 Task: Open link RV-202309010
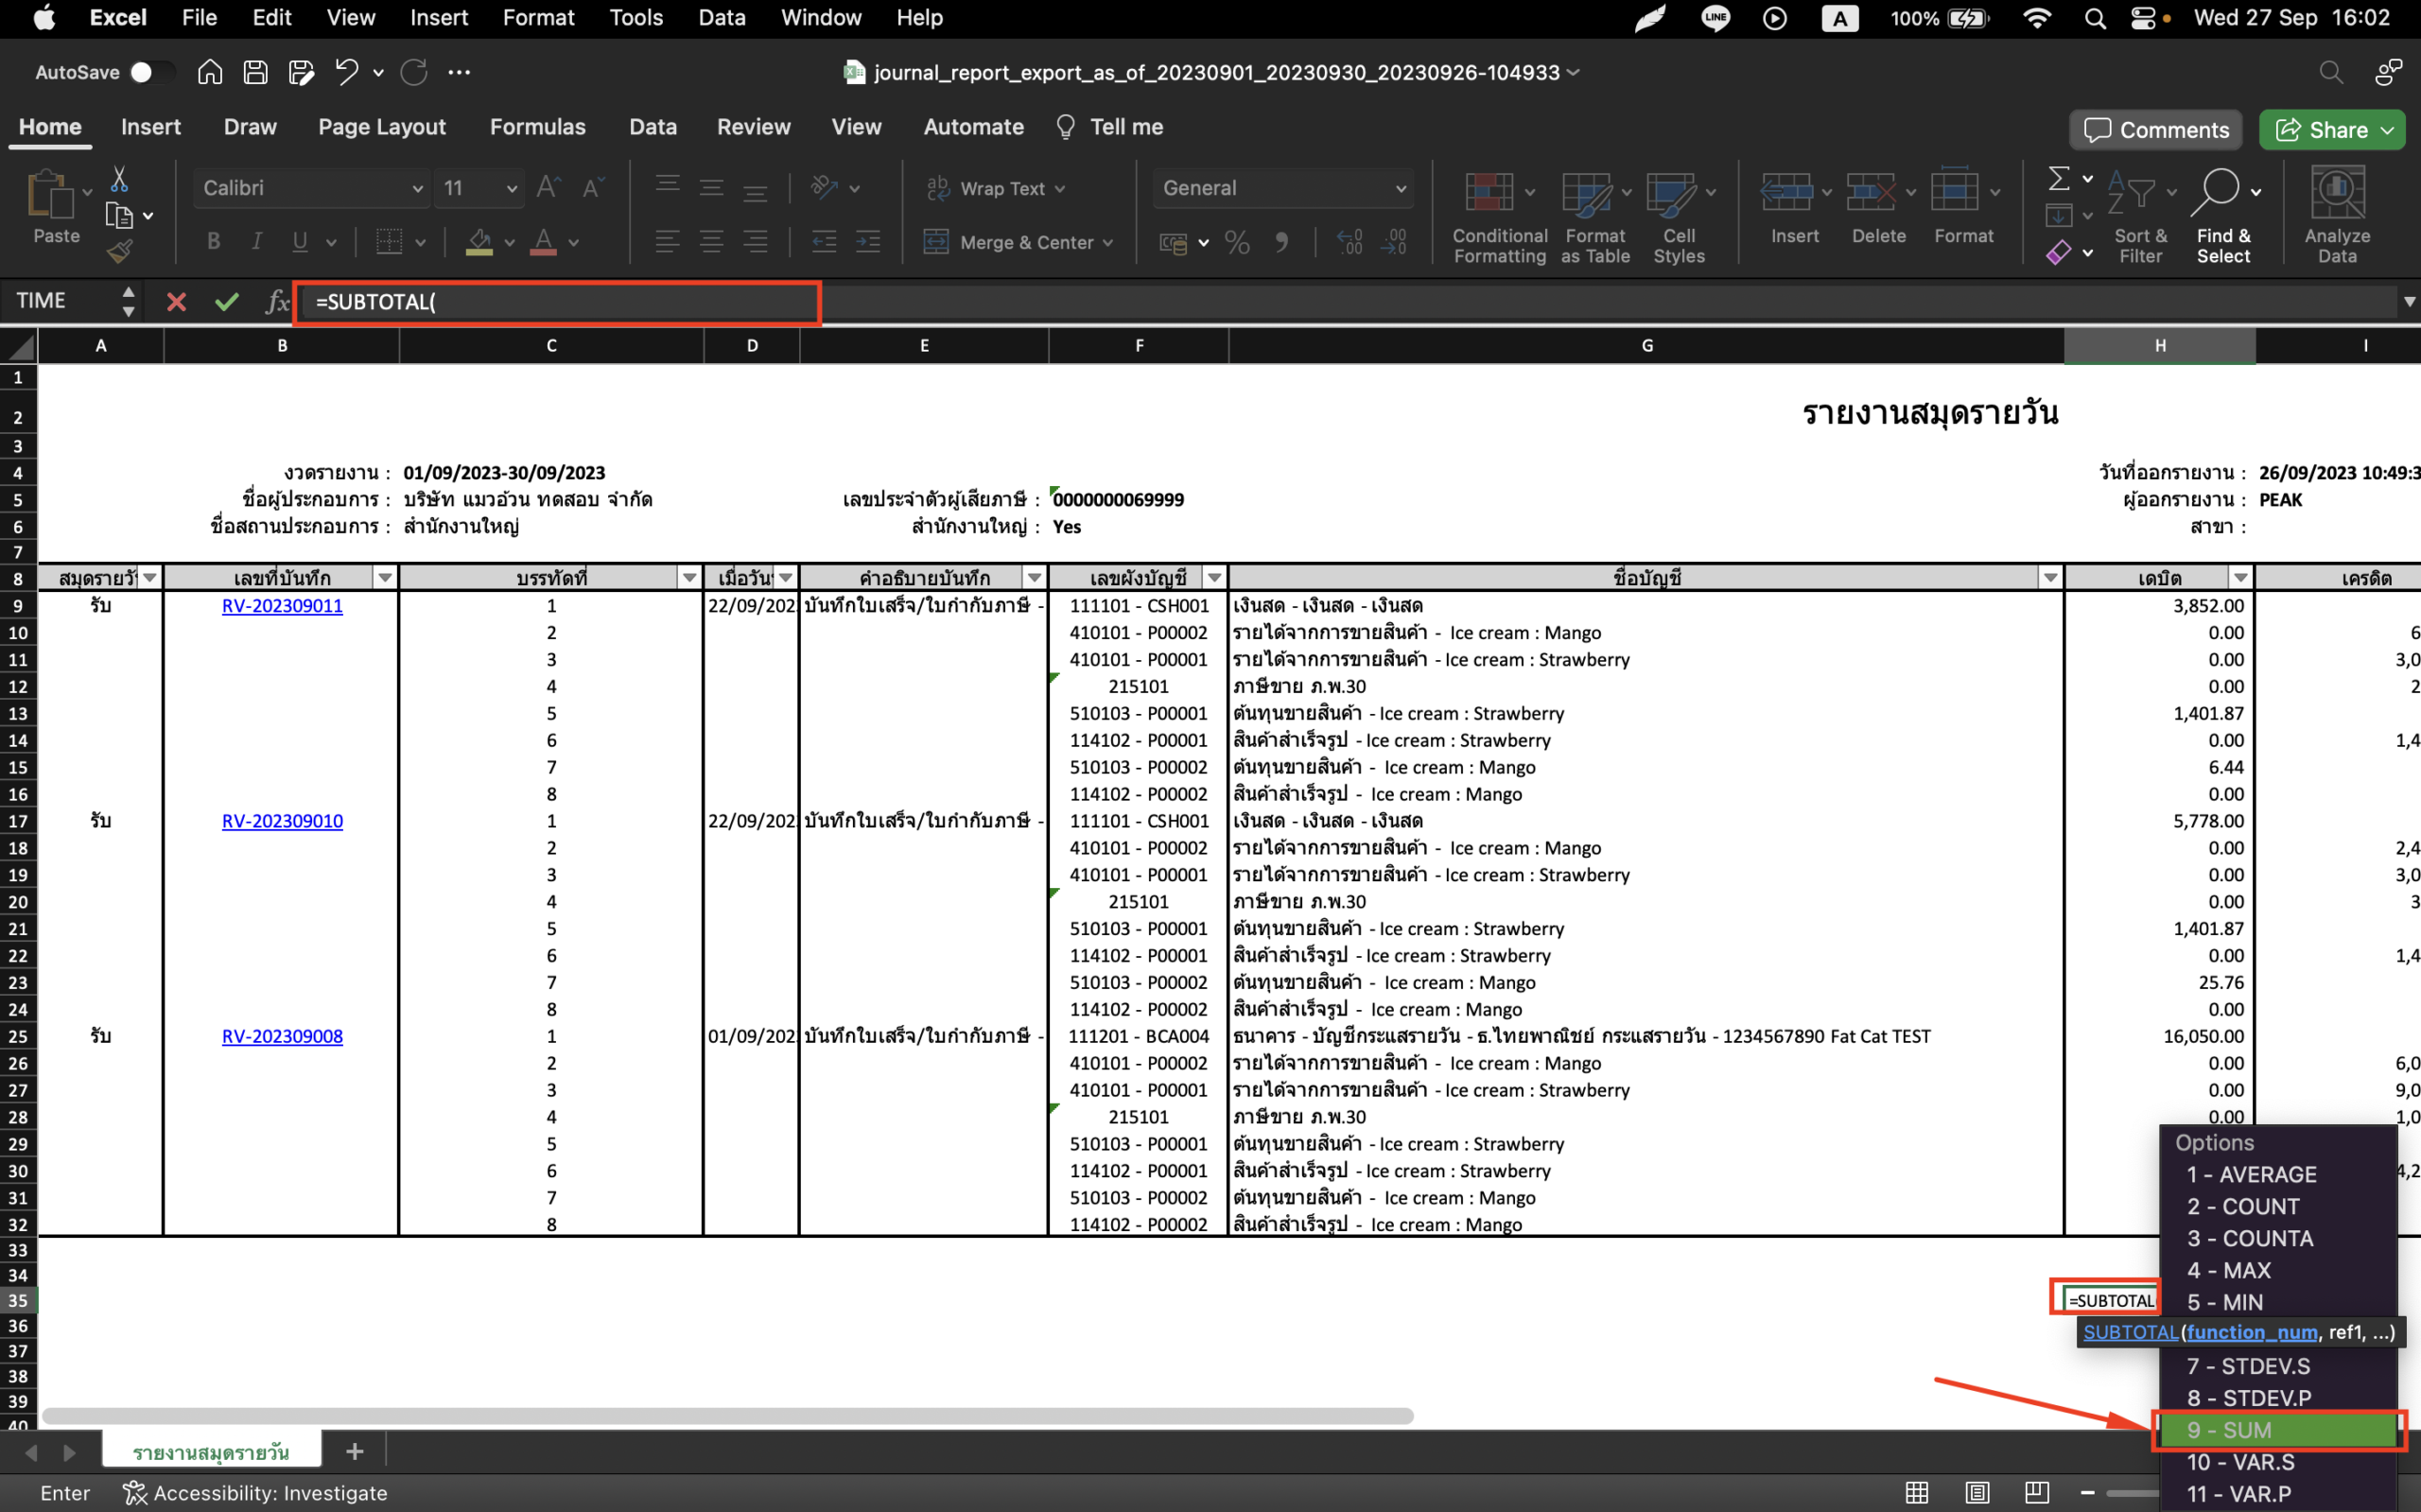tap(282, 820)
